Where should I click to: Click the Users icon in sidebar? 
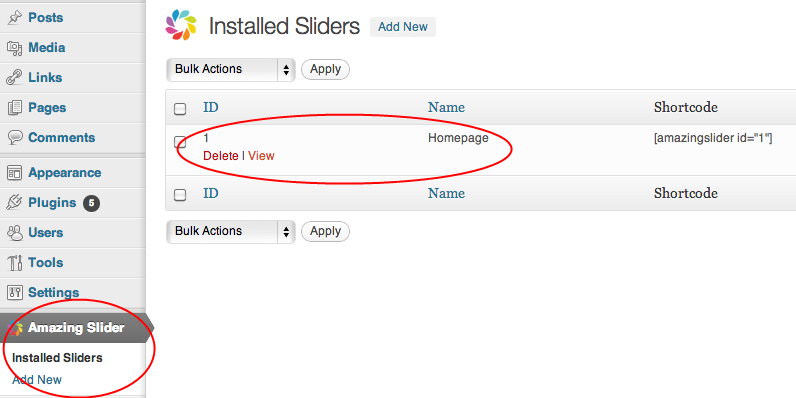[14, 233]
